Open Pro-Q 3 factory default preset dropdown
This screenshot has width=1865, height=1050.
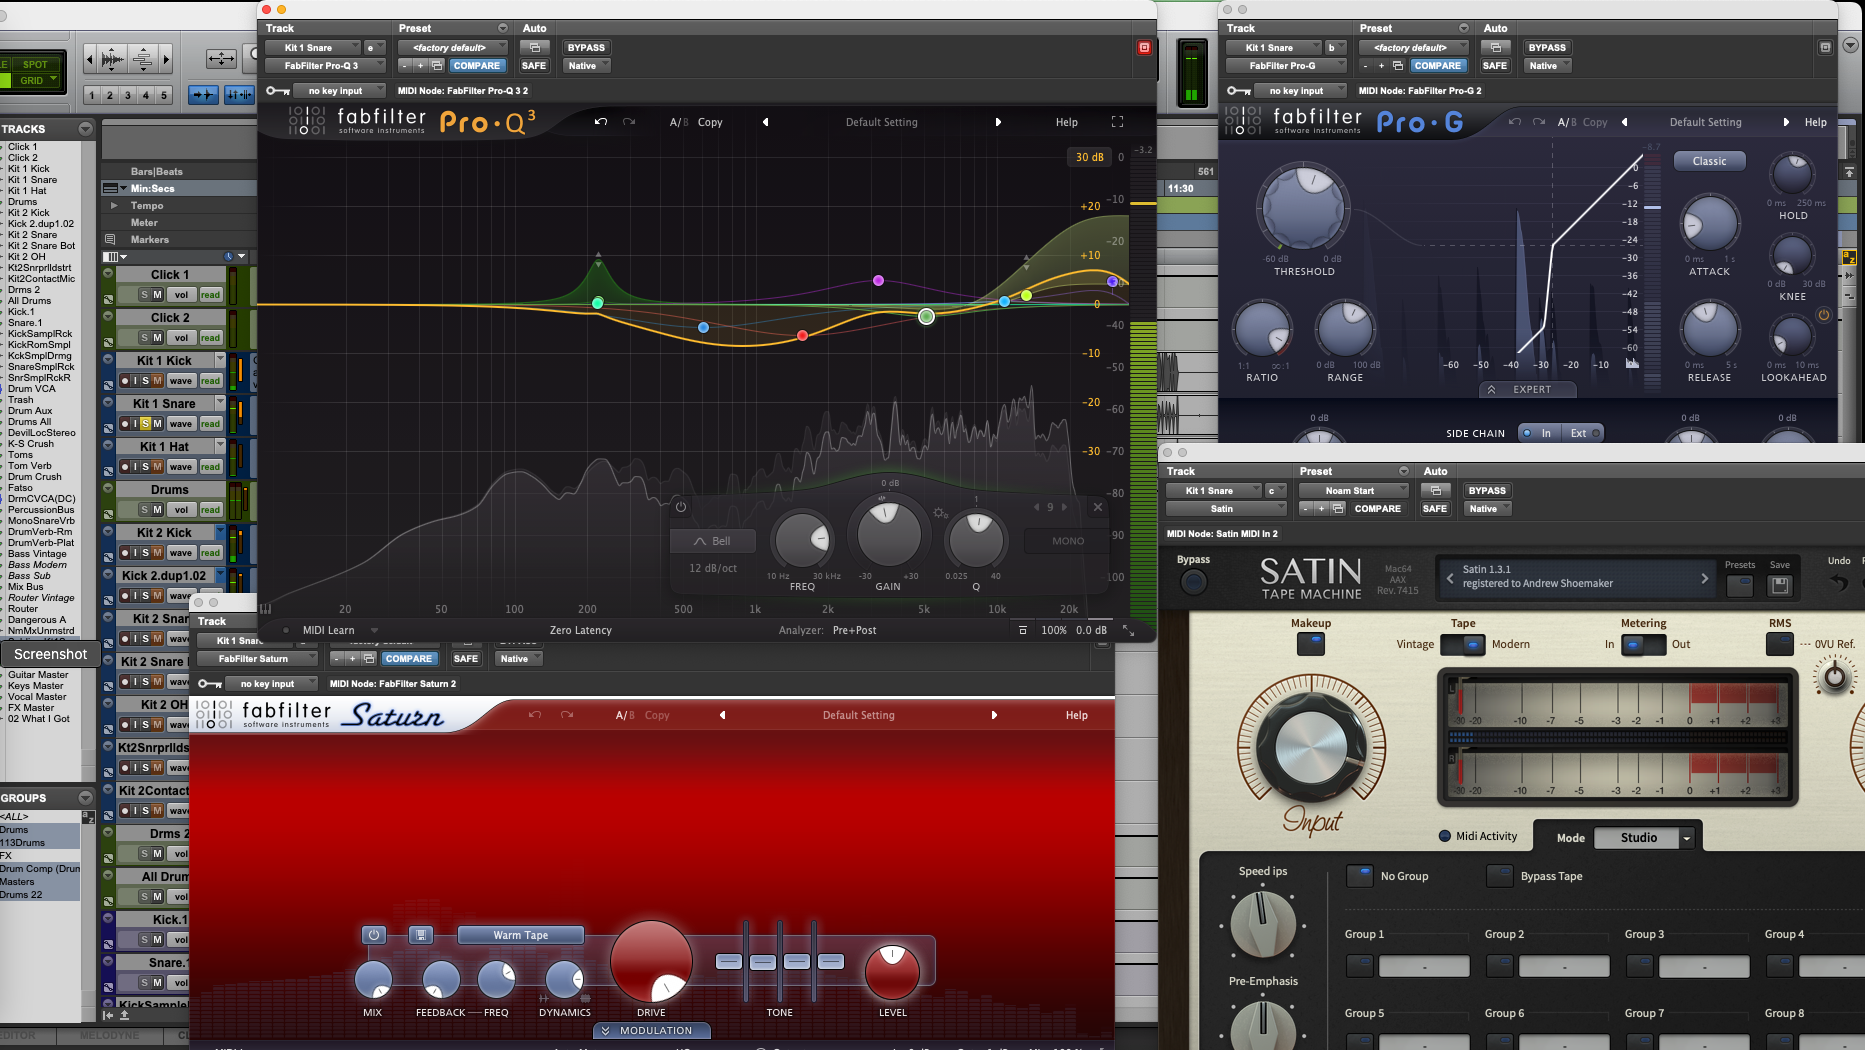click(453, 47)
